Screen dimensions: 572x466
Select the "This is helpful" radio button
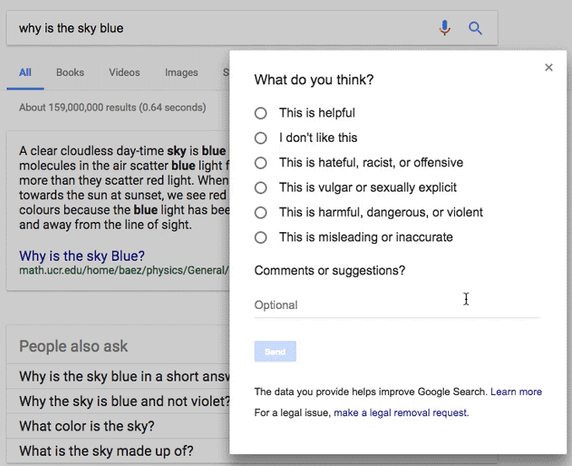260,113
